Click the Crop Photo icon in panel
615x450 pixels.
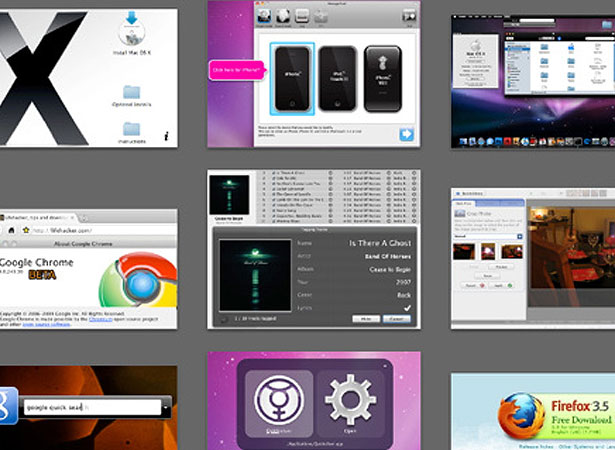pos(460,214)
